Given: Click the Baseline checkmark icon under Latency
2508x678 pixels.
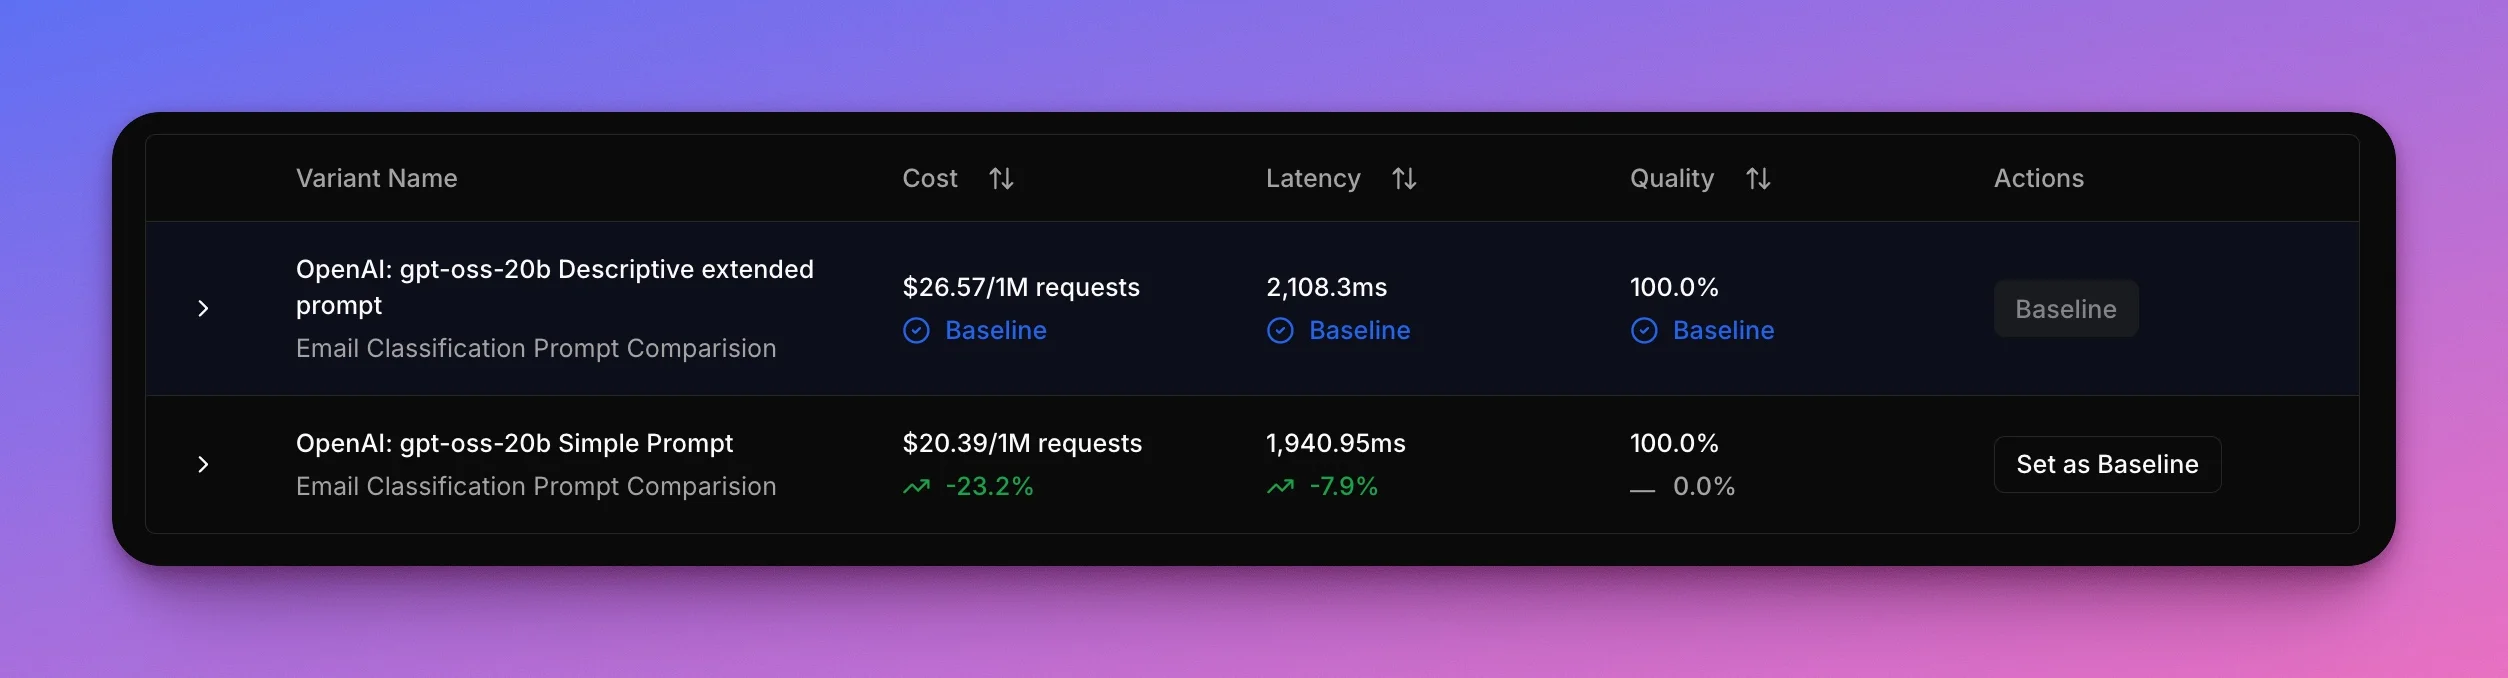Looking at the screenshot, I should [x=1280, y=331].
